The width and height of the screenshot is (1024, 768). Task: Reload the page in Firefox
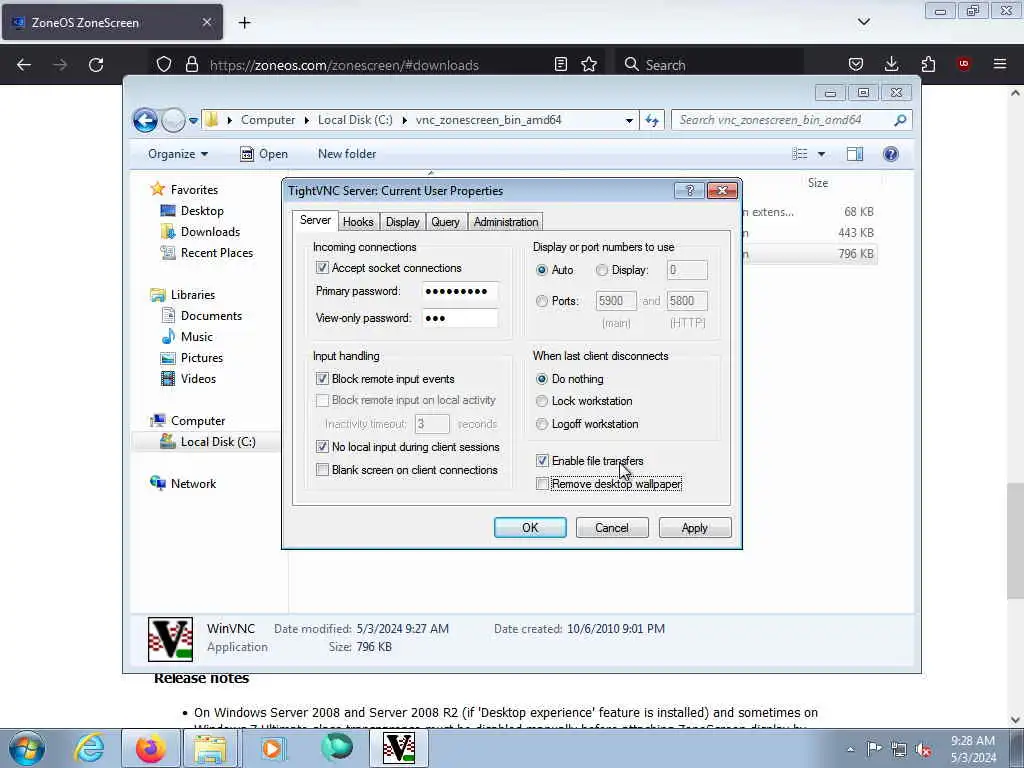(96, 65)
